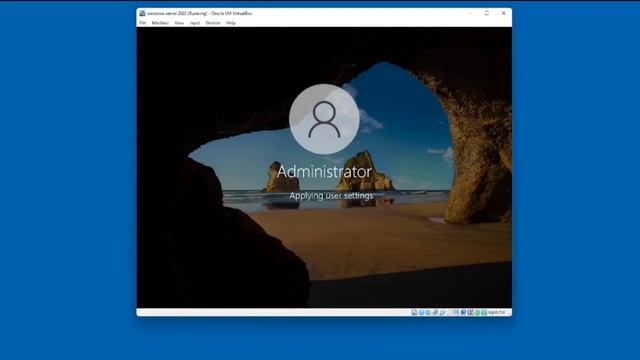Open the Machine menu
Image resolution: width=640 pixels, height=360 pixels.
[160, 23]
